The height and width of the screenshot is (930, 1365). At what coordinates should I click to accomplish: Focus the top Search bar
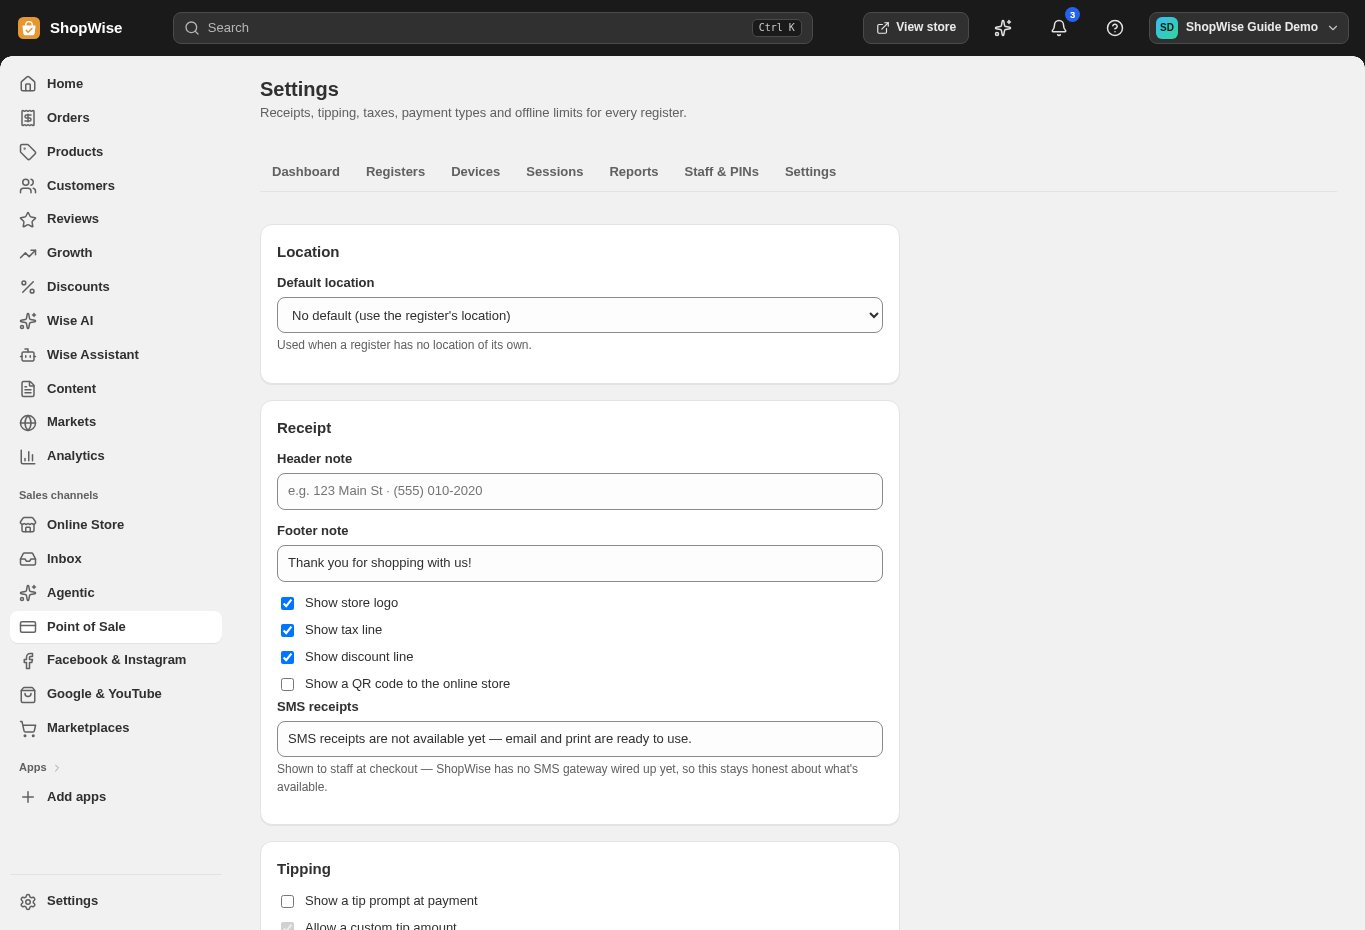(x=493, y=28)
